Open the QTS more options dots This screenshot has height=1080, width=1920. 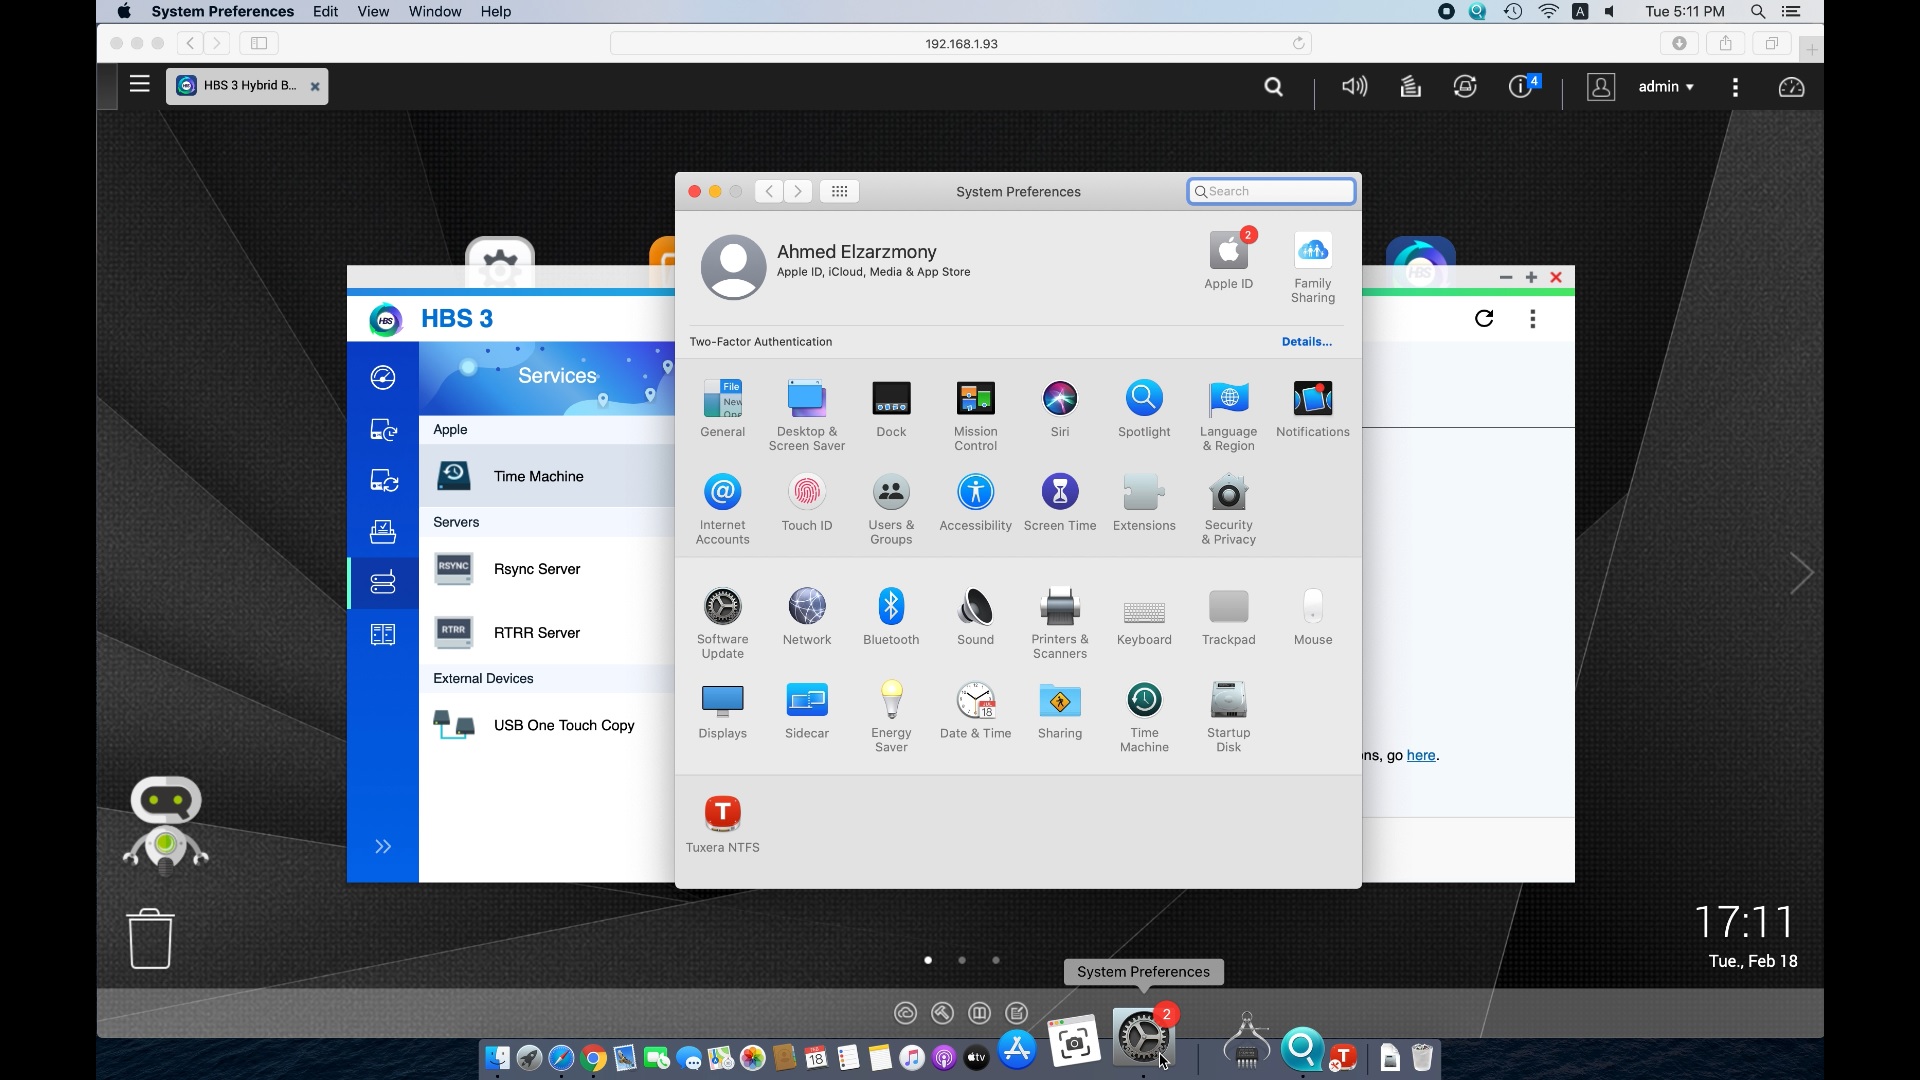click(1735, 87)
